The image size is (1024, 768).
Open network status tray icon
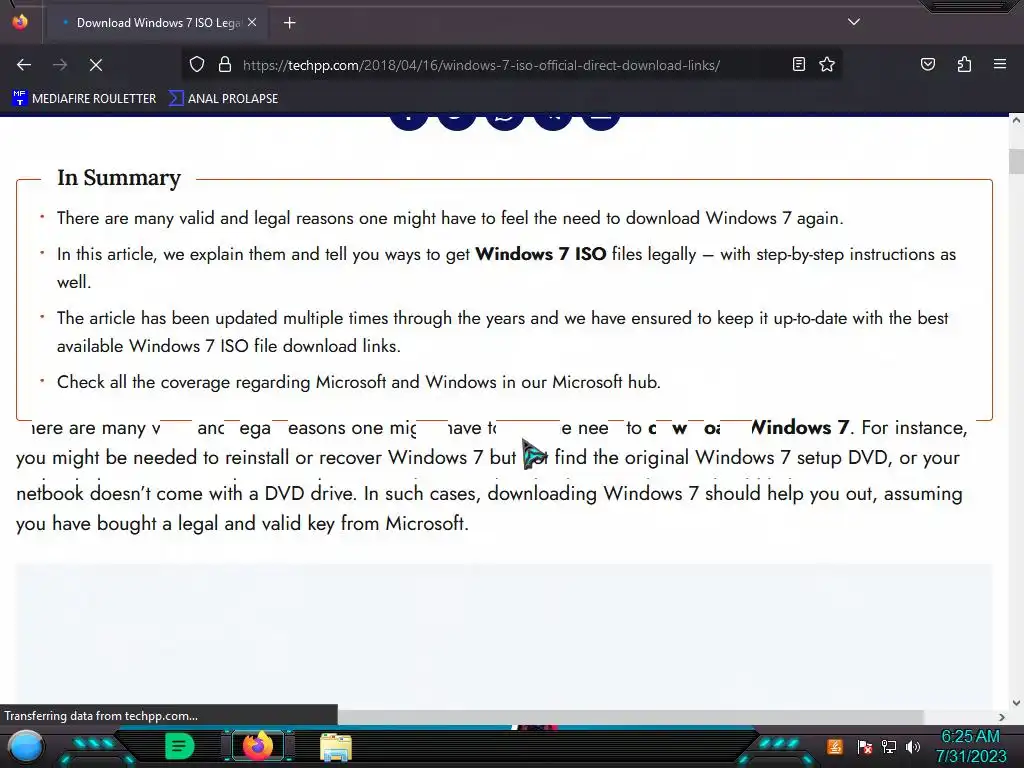tap(889, 746)
